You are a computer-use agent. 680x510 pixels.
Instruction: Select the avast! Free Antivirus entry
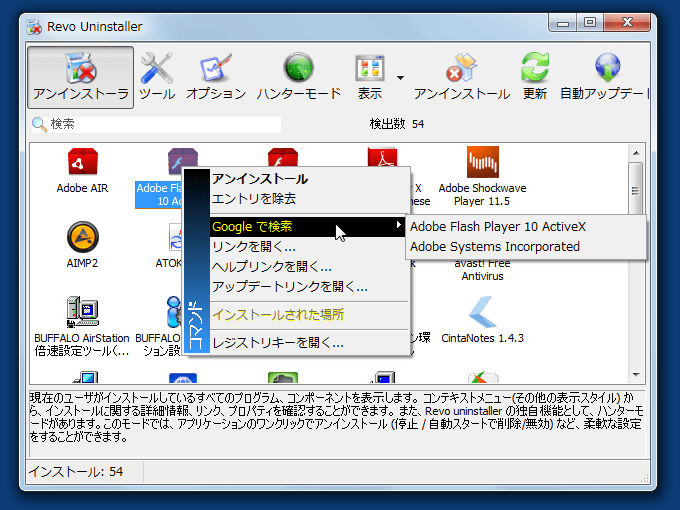482,270
